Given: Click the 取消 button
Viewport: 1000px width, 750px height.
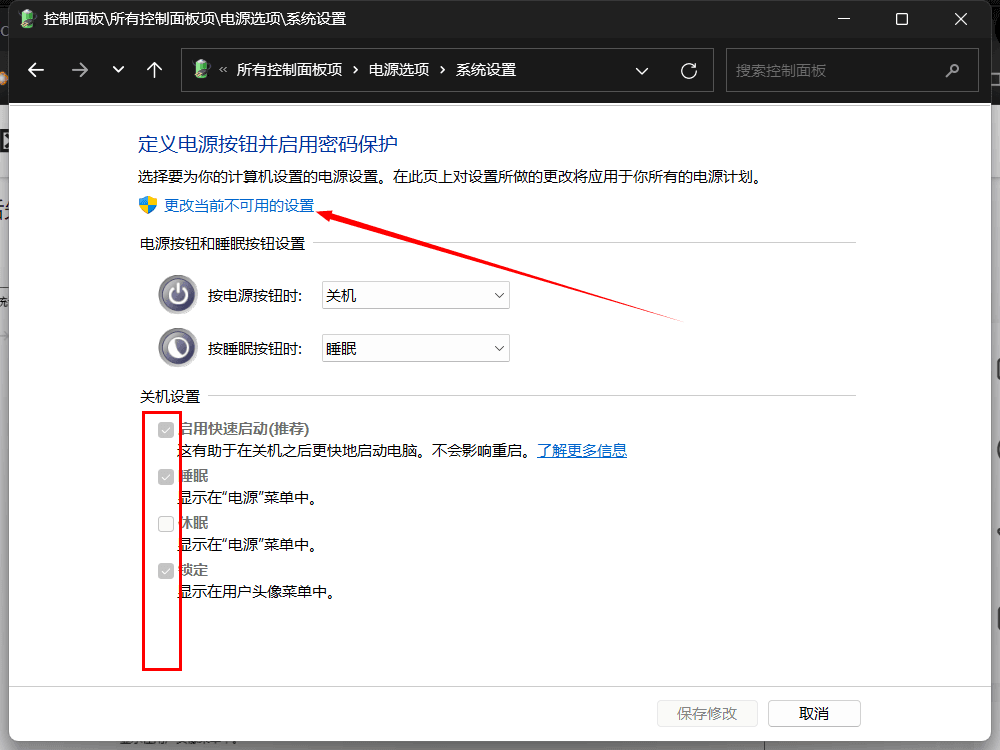Looking at the screenshot, I should point(814,713).
